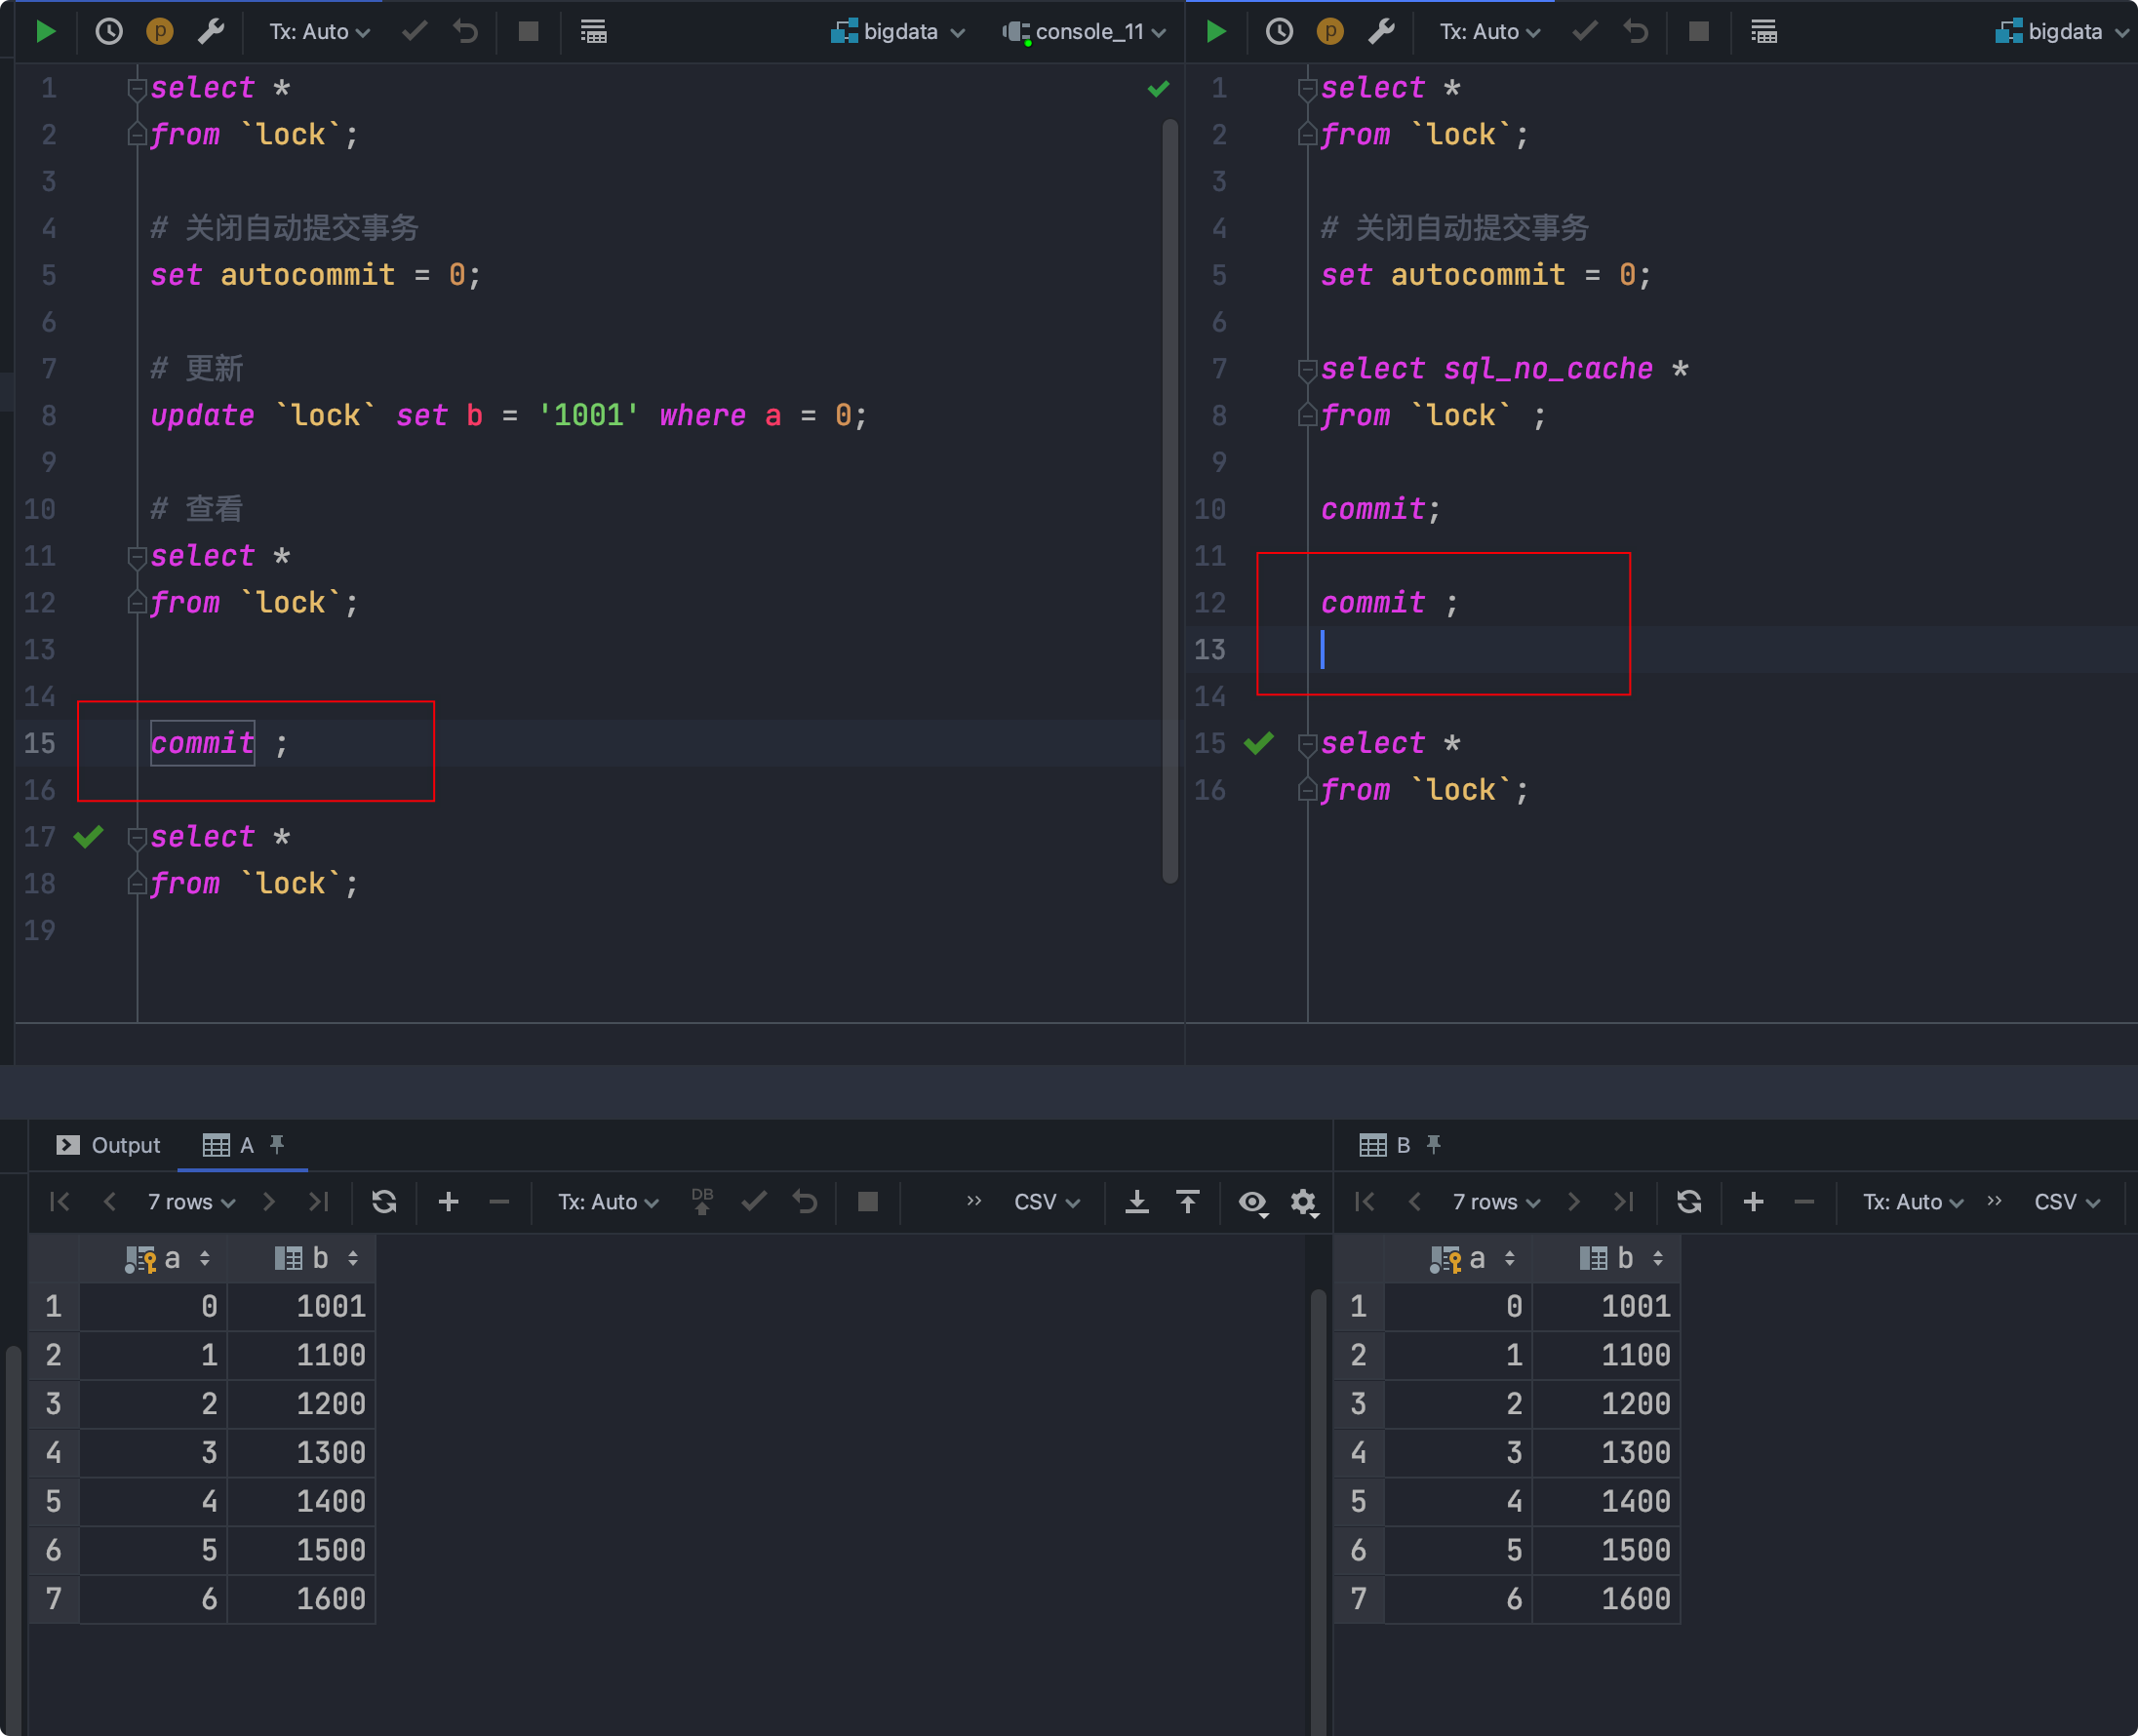2138x1736 pixels.
Task: Toggle eye view options in result A
Action: click(x=1252, y=1201)
